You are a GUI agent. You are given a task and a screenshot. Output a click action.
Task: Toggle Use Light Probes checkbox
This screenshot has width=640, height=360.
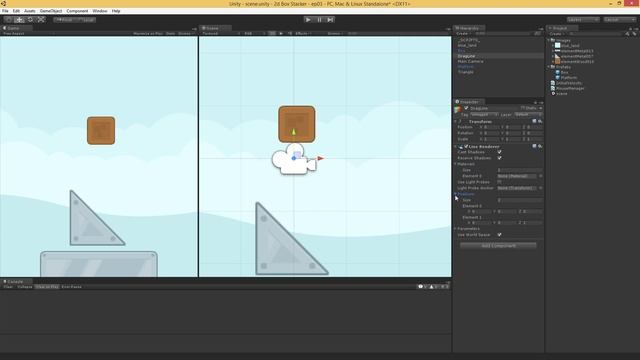click(499, 182)
